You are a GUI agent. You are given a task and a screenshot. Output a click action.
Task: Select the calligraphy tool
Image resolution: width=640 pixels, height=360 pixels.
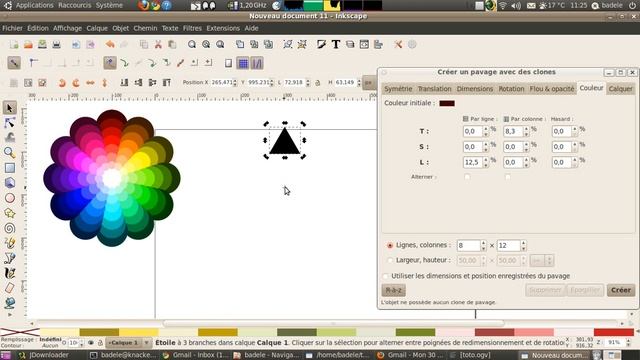pyautogui.click(x=10, y=273)
